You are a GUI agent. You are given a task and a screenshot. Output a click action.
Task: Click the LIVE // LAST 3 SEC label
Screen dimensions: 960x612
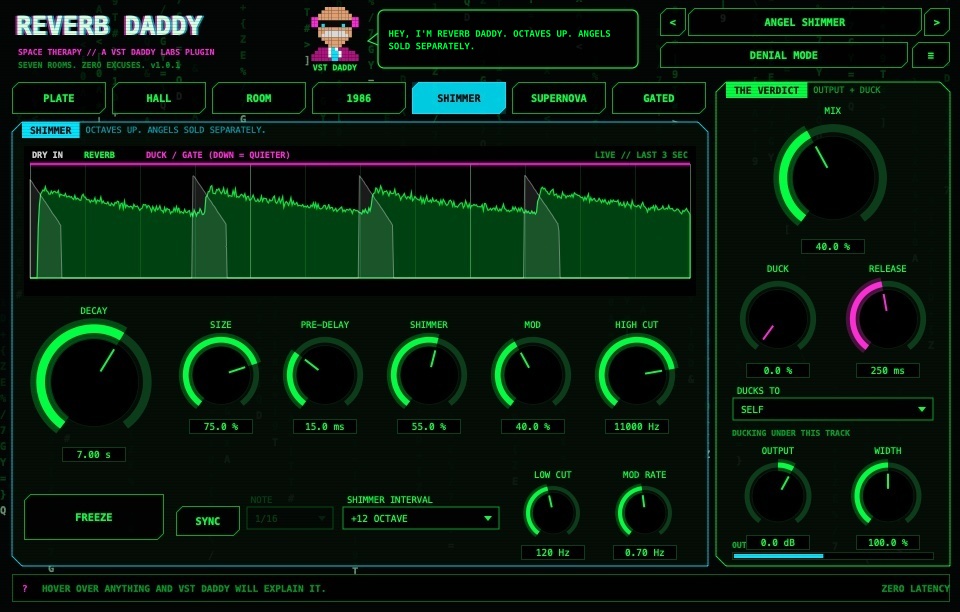pos(641,155)
